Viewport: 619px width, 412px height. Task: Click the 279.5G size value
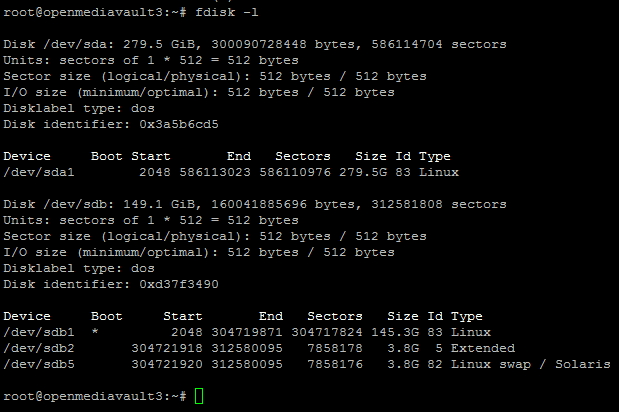[363, 172]
